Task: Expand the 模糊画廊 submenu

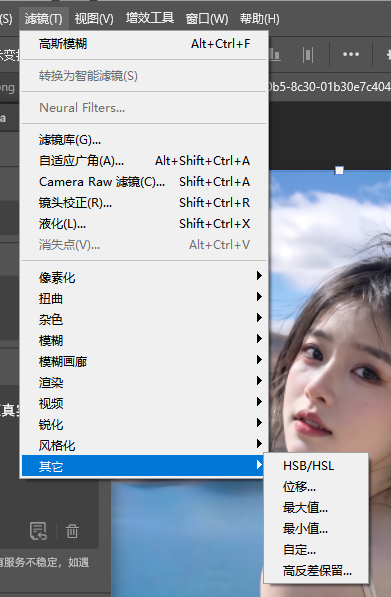Action: [145, 361]
